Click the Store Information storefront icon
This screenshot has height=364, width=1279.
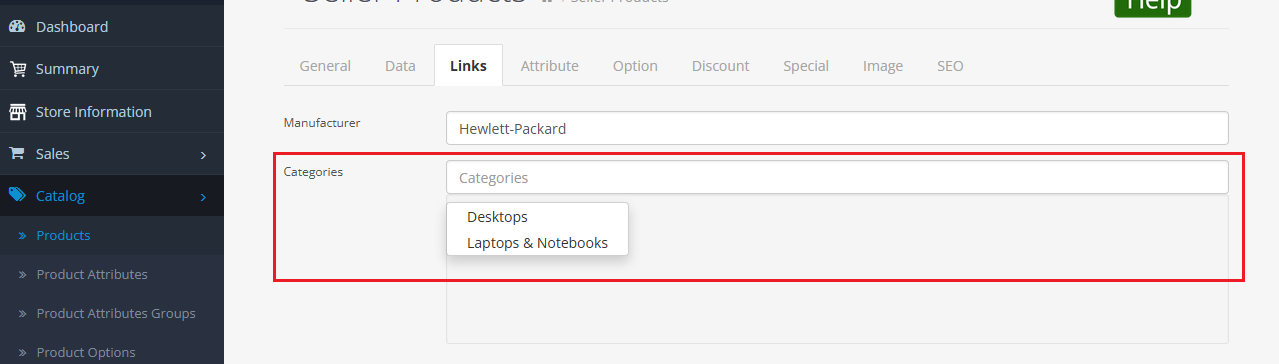[17, 112]
